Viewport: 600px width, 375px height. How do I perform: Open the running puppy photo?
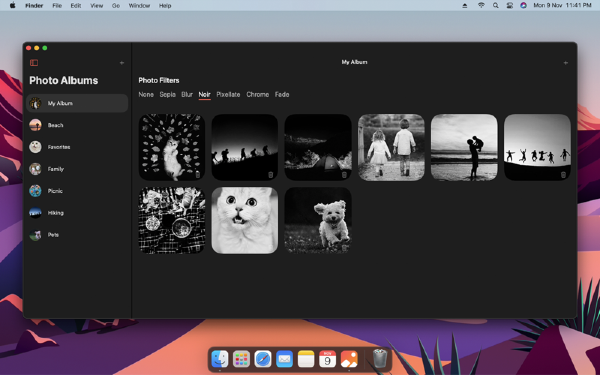coord(318,220)
